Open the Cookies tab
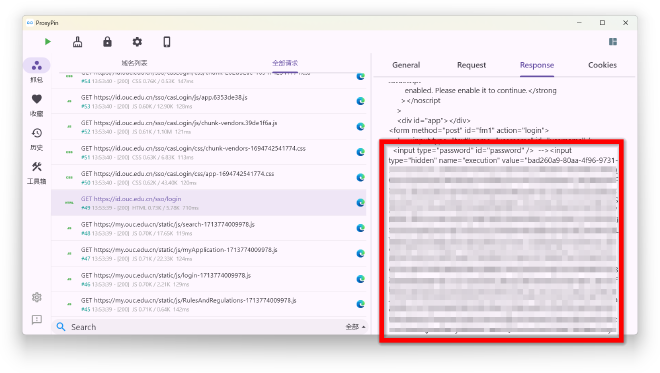Screen dimensions: 660x373 pos(602,65)
